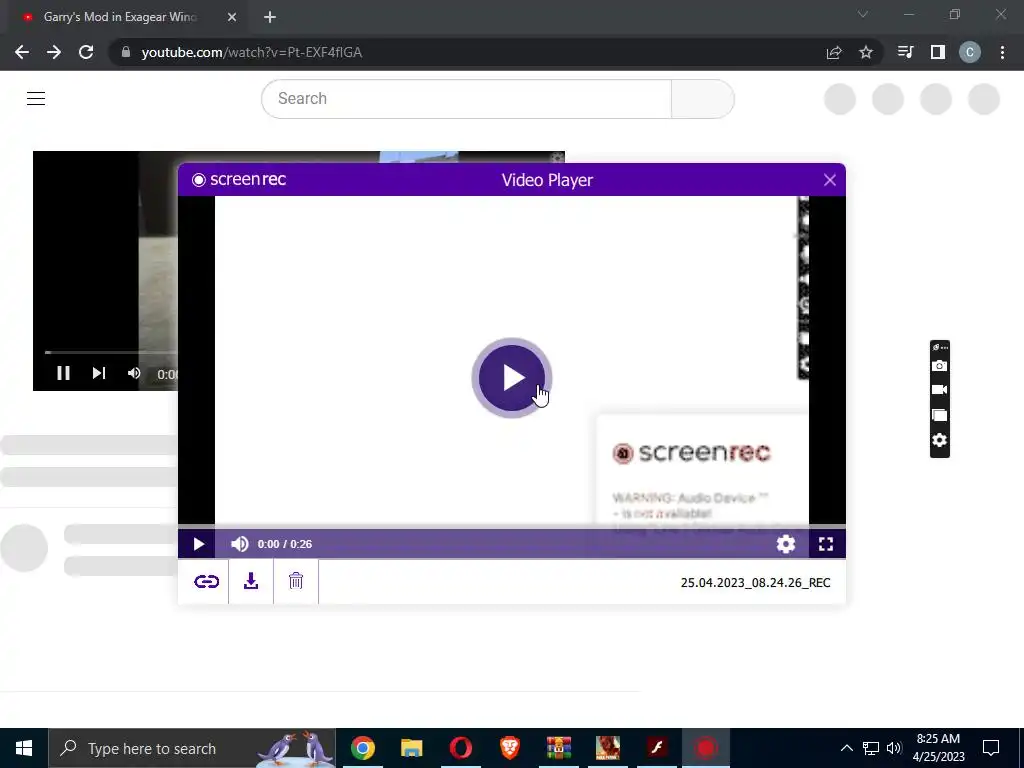Bookmark this page with star icon
Screen dimensions: 1024x768
pyautogui.click(x=866, y=52)
